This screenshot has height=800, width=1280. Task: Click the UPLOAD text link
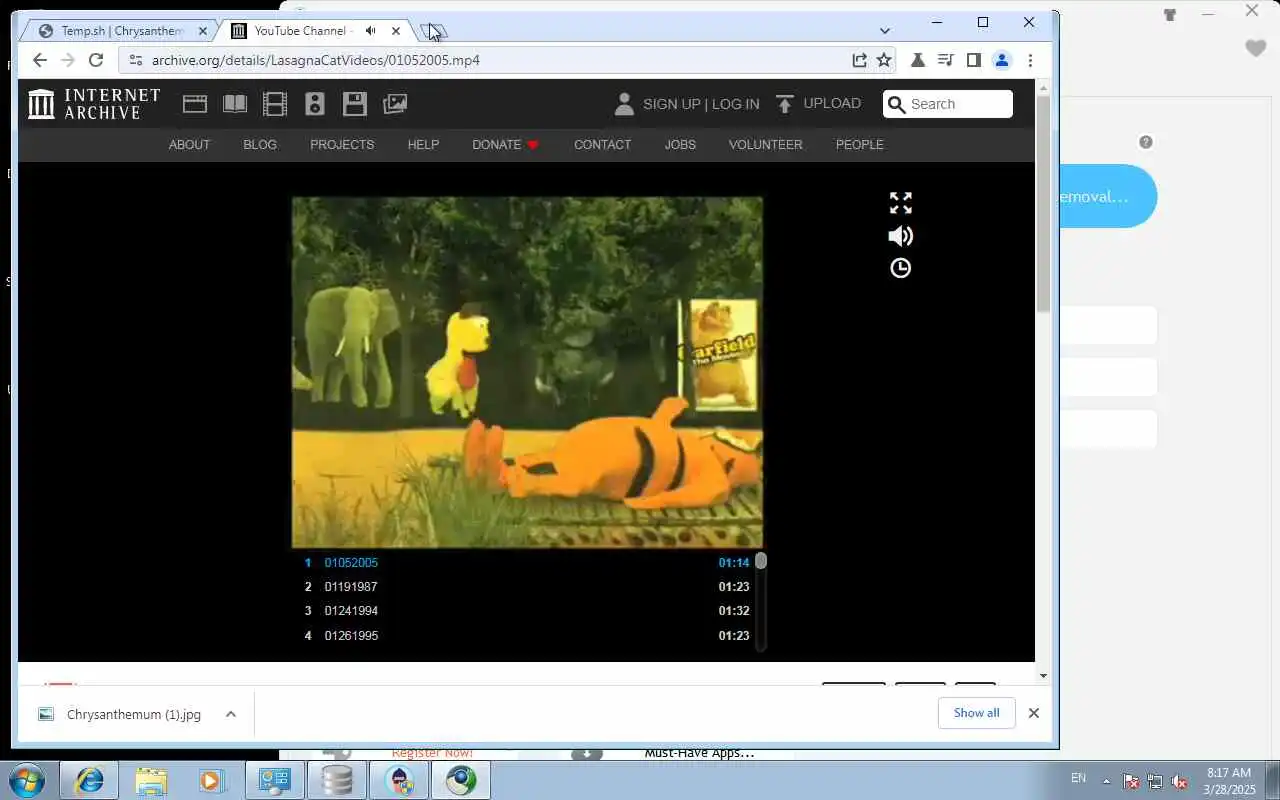click(832, 103)
